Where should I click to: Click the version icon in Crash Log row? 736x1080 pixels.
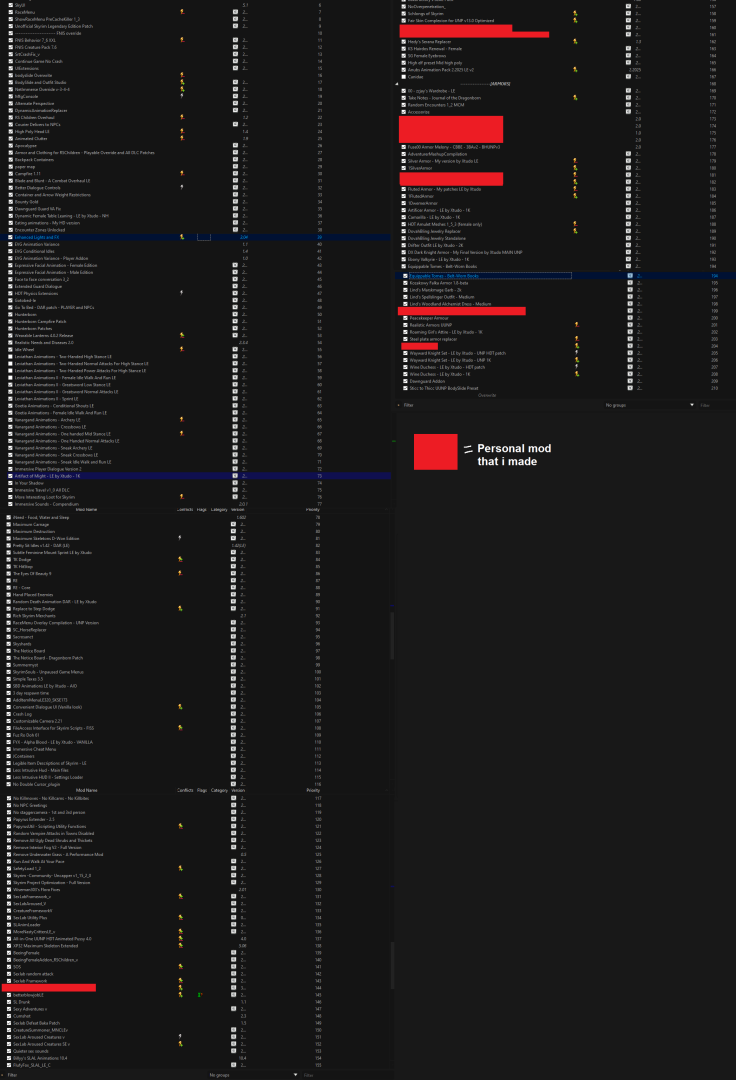point(233,714)
